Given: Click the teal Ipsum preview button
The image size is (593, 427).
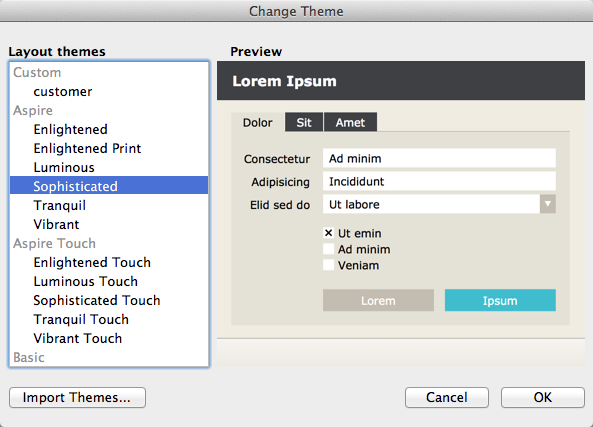Looking at the screenshot, I should [500, 300].
